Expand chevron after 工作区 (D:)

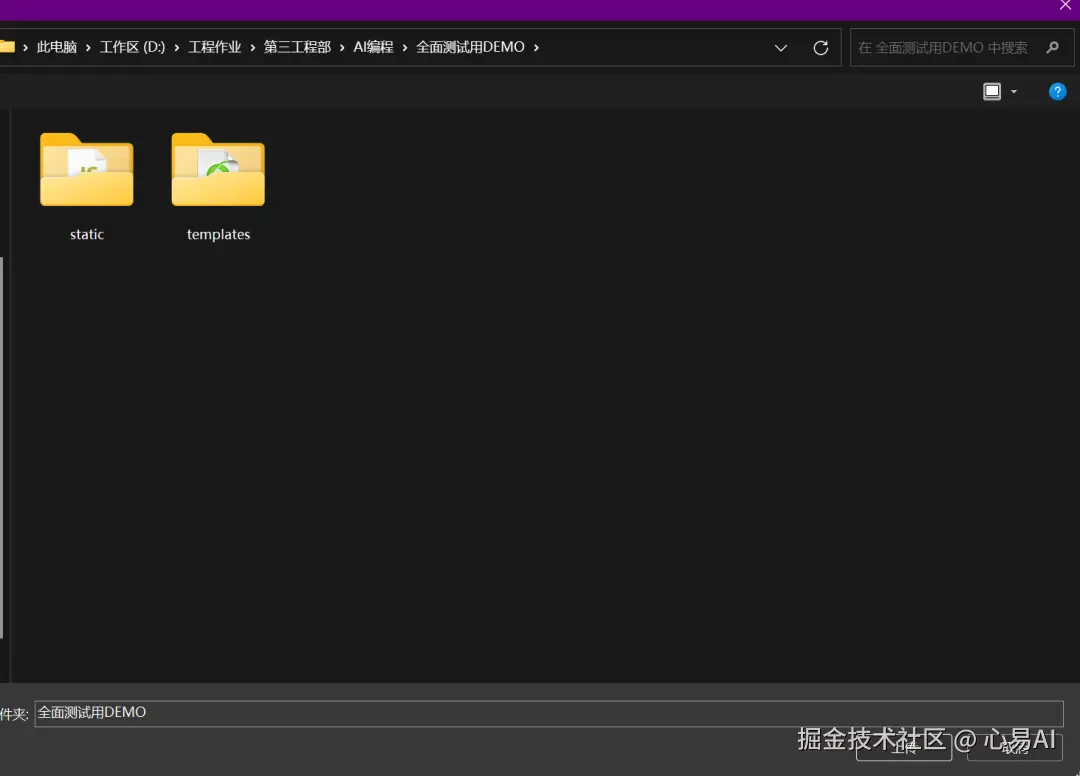pyautogui.click(x=176, y=48)
